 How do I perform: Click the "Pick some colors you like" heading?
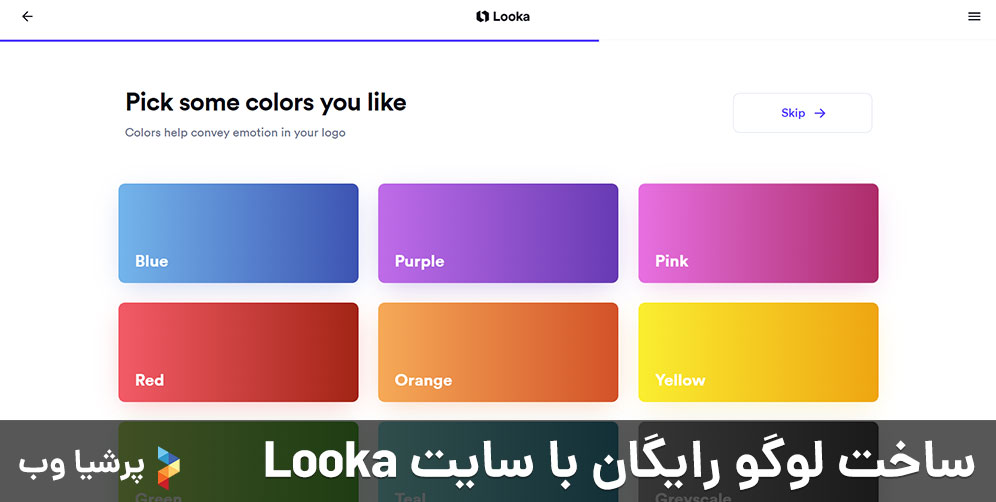point(265,102)
